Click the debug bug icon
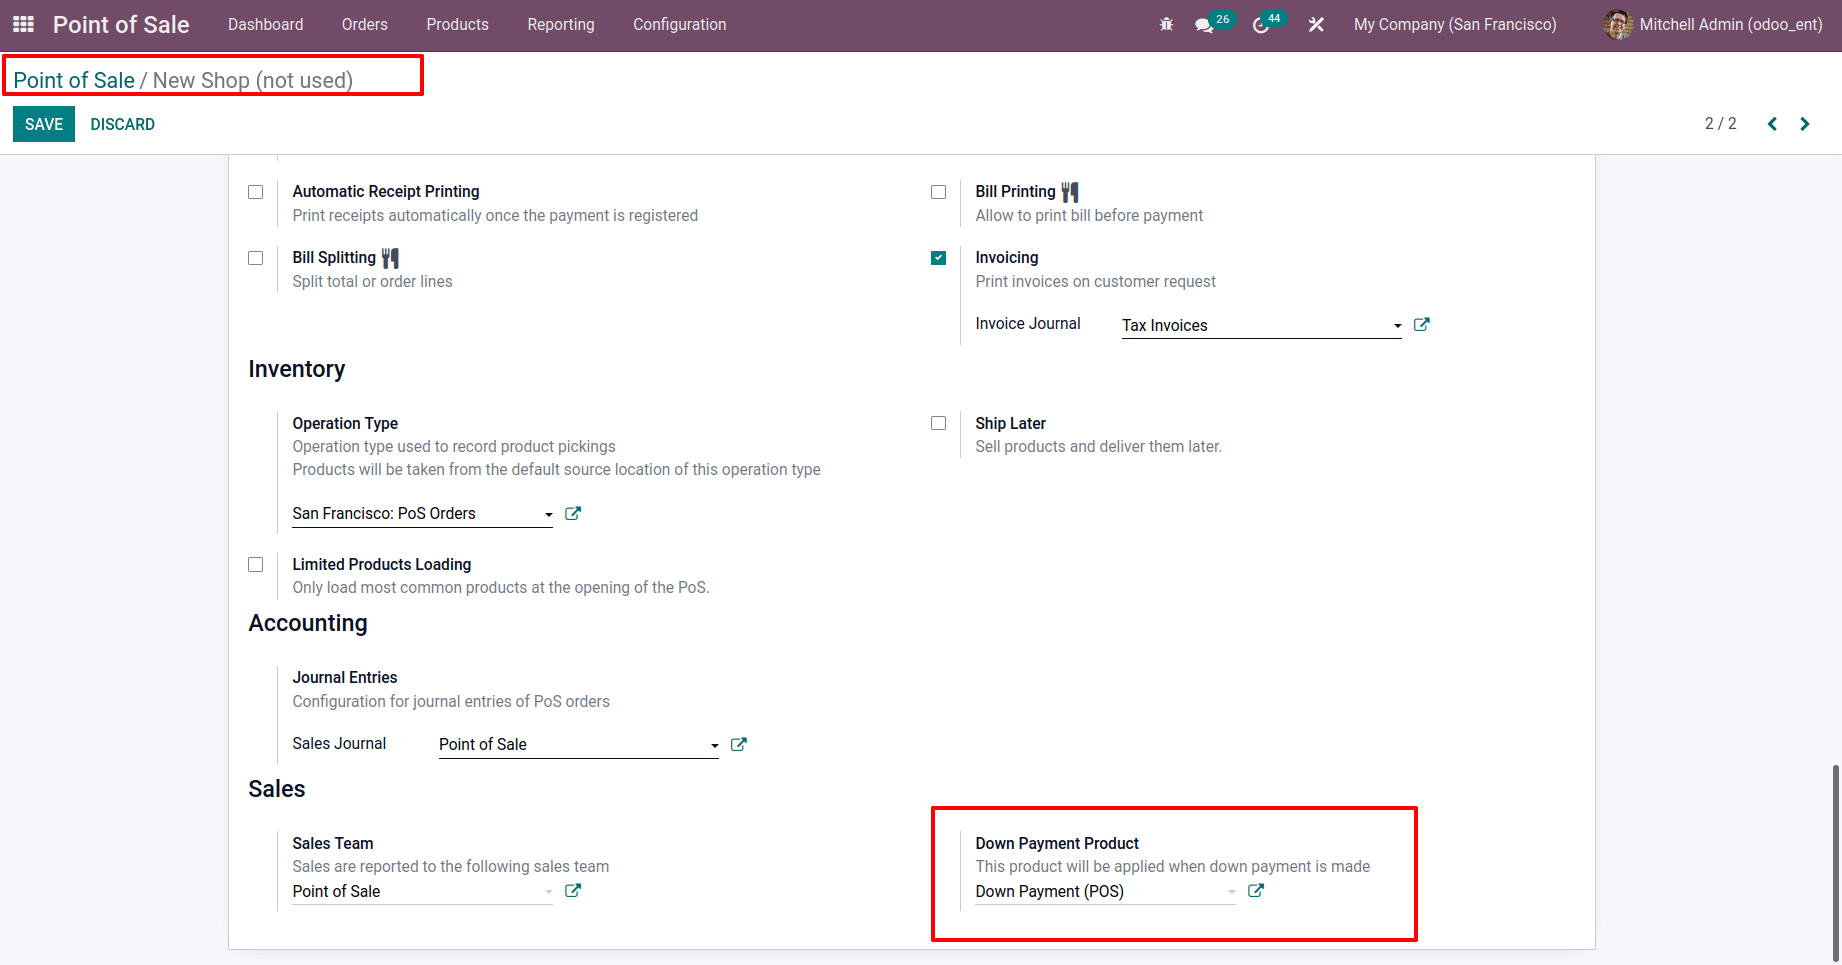Image resolution: width=1842 pixels, height=965 pixels. 1166,24
